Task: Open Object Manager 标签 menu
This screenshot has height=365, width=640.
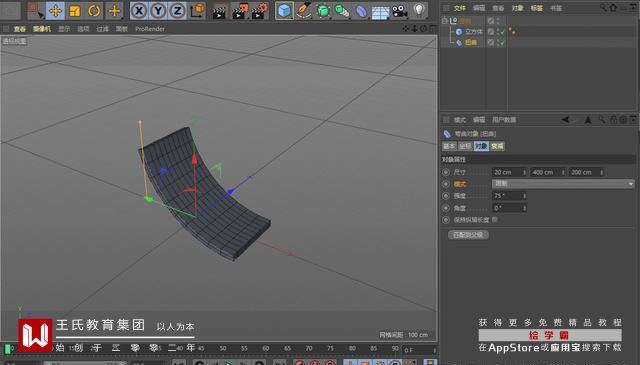Action: [x=536, y=8]
